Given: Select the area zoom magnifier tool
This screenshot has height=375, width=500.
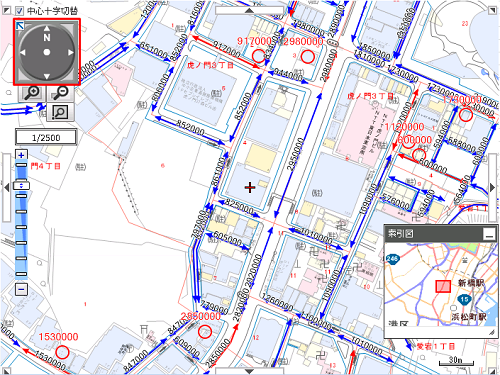Looking at the screenshot, I should 60,112.
